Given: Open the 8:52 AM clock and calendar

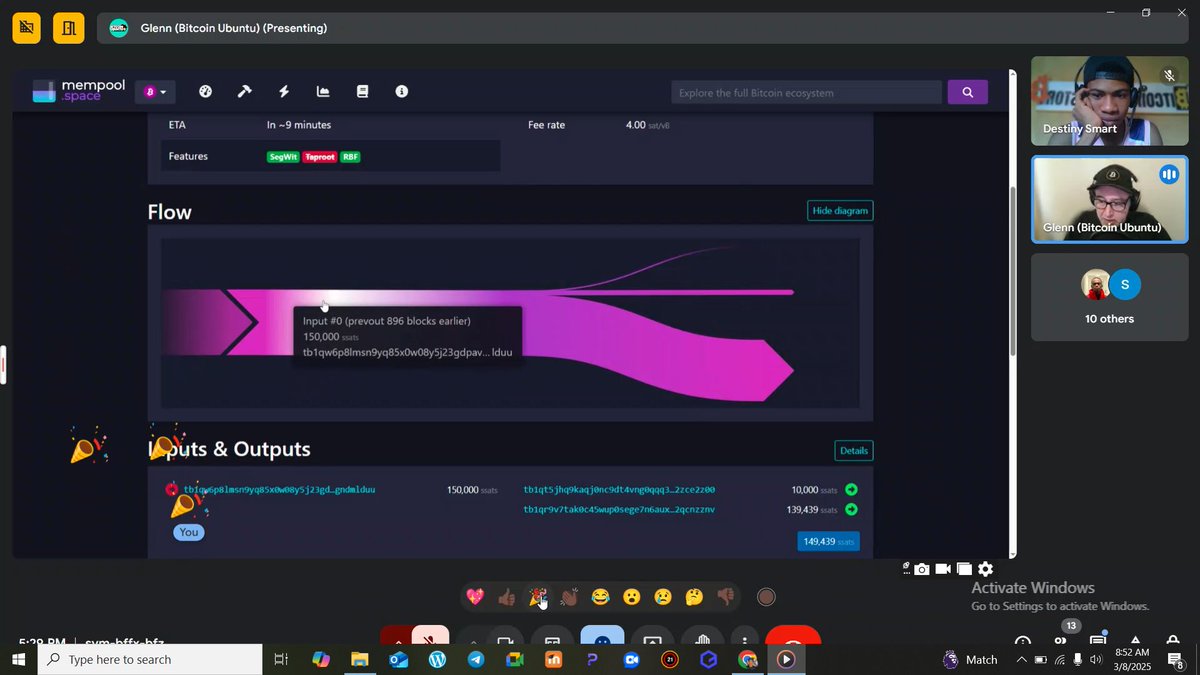Looking at the screenshot, I should (x=1132, y=659).
